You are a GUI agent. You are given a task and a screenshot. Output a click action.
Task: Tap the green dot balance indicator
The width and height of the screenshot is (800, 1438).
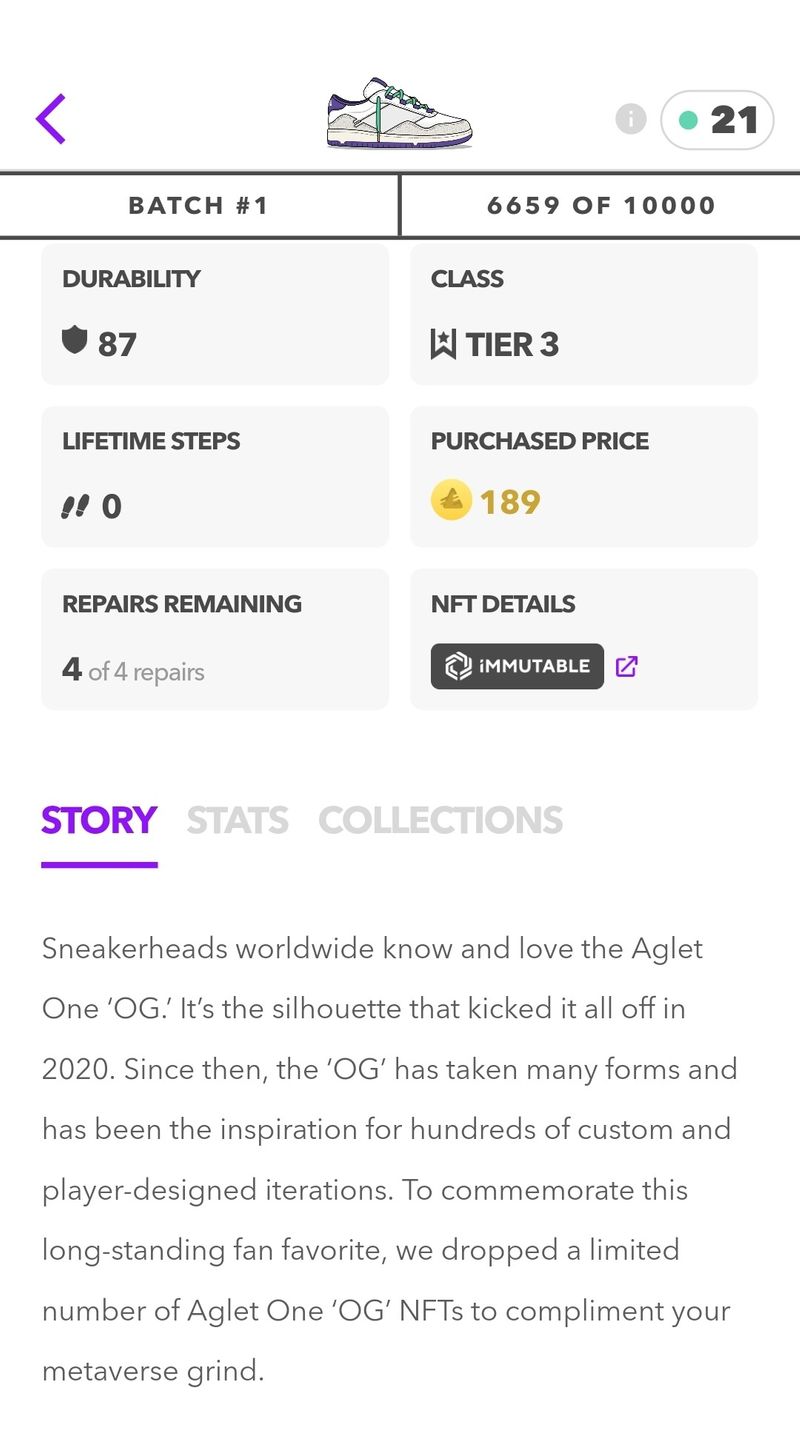click(688, 120)
